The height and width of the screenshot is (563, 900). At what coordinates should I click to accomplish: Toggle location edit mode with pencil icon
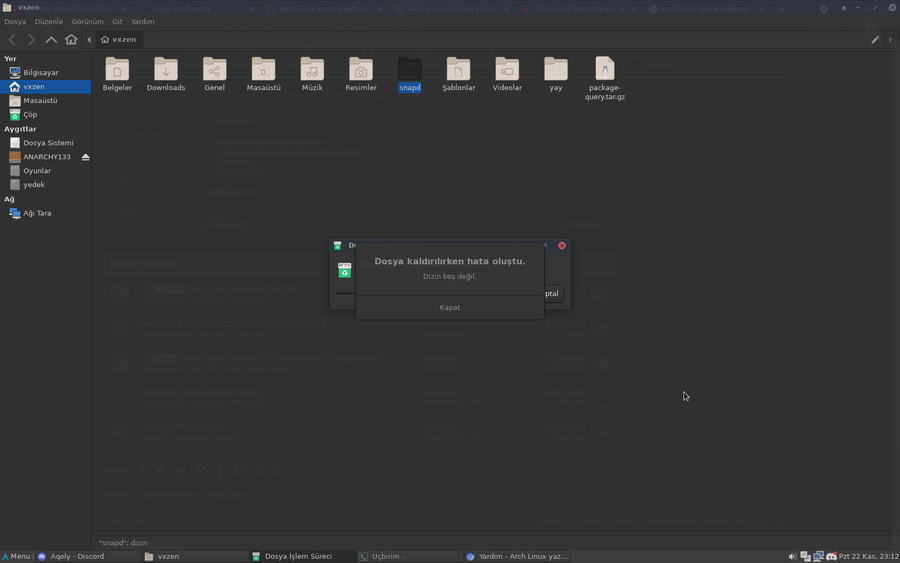click(875, 40)
